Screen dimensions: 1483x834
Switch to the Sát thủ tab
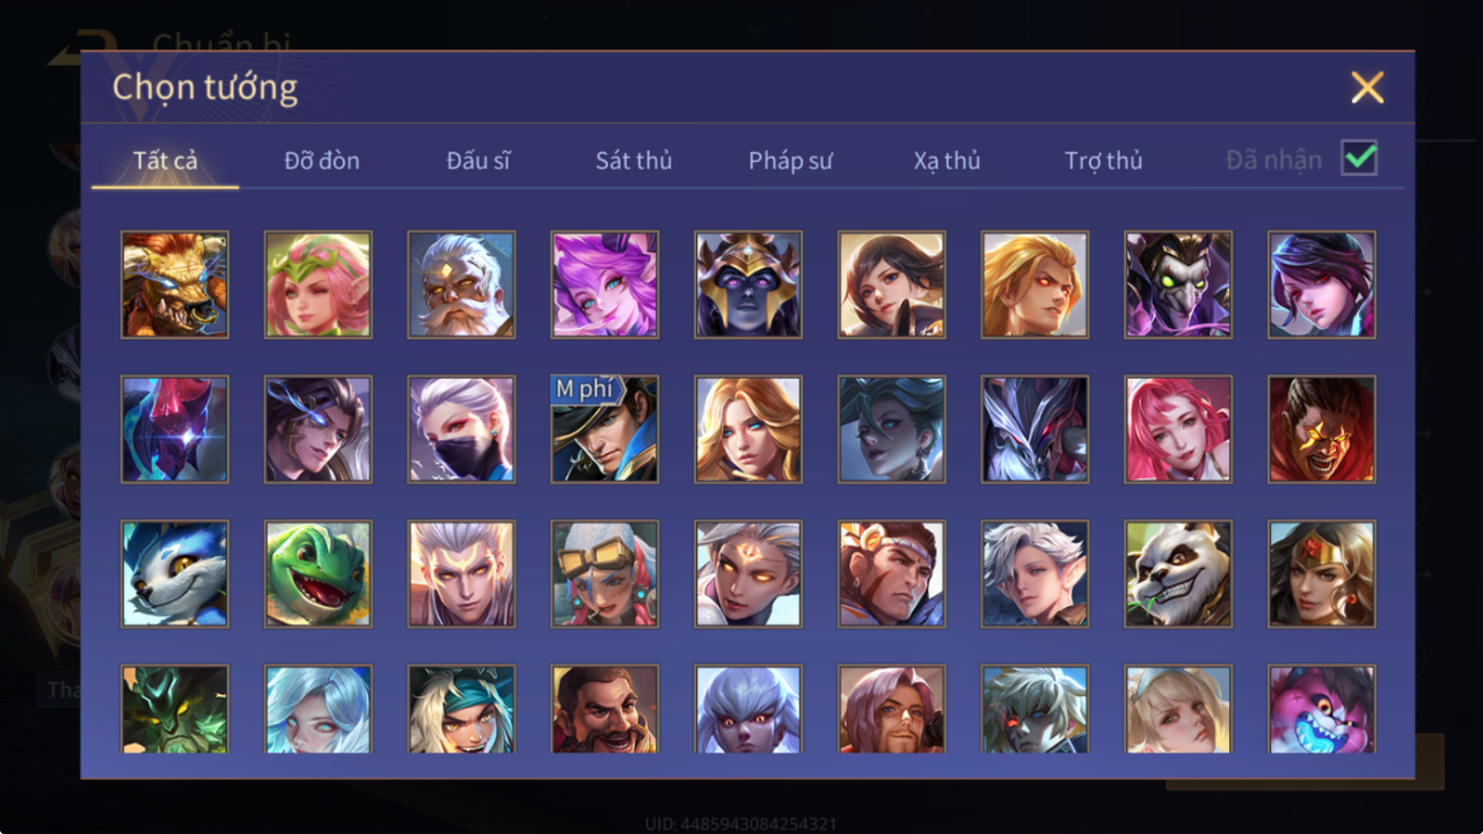[634, 160]
